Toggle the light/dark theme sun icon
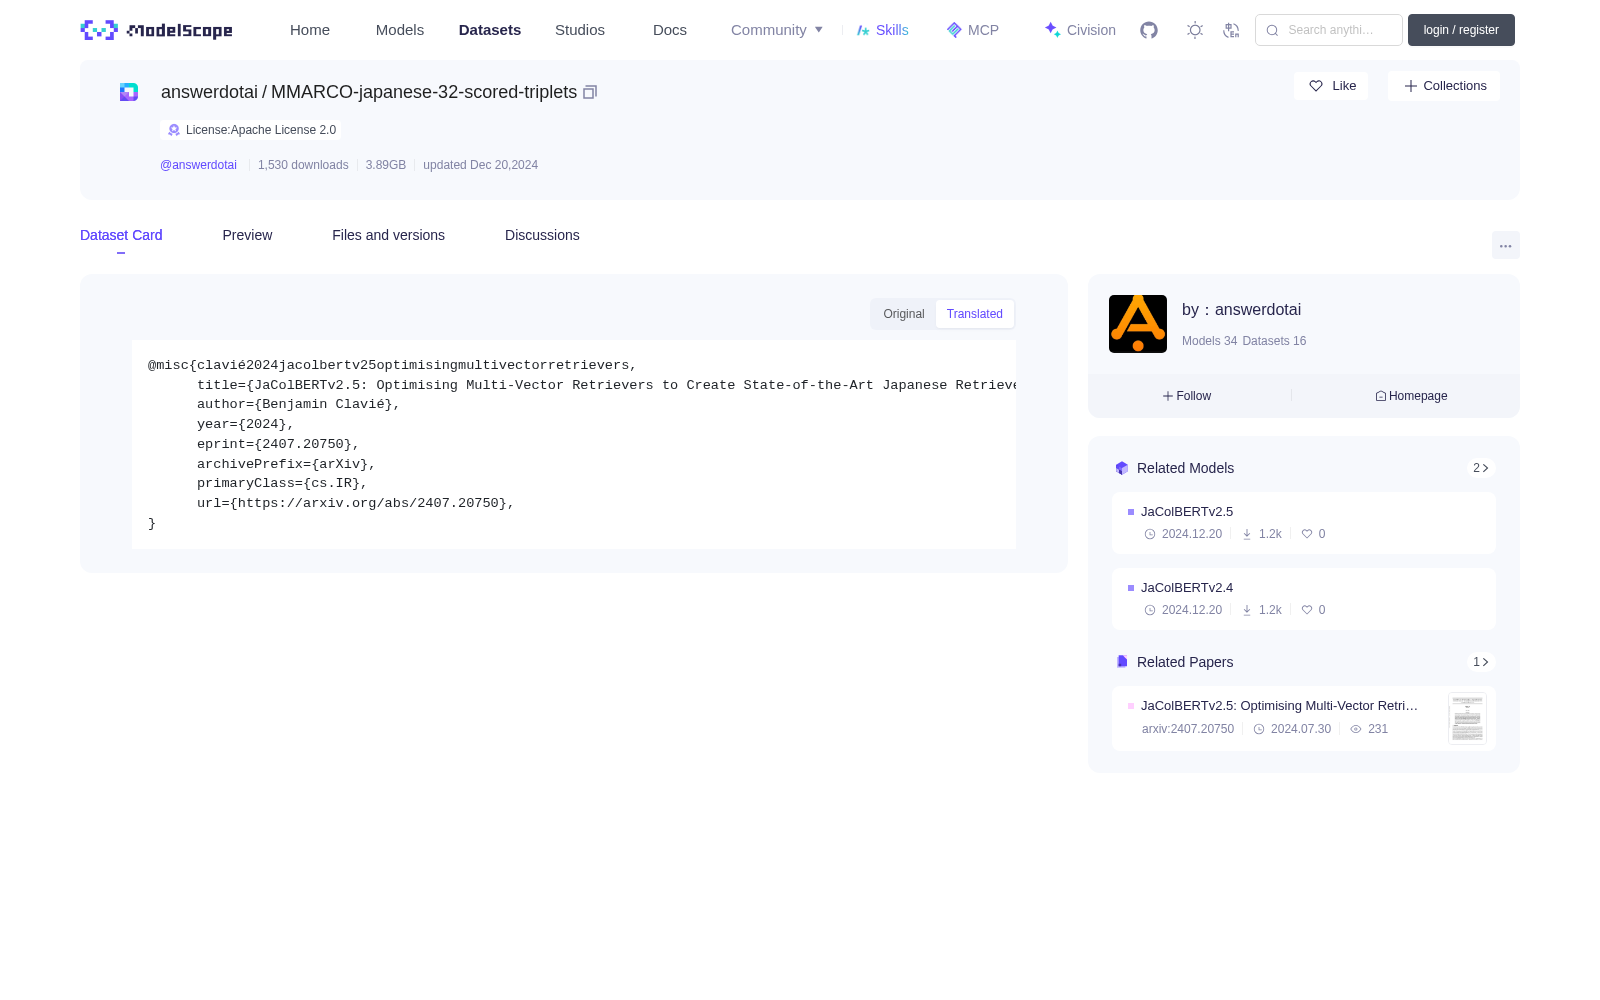 click(x=1195, y=30)
